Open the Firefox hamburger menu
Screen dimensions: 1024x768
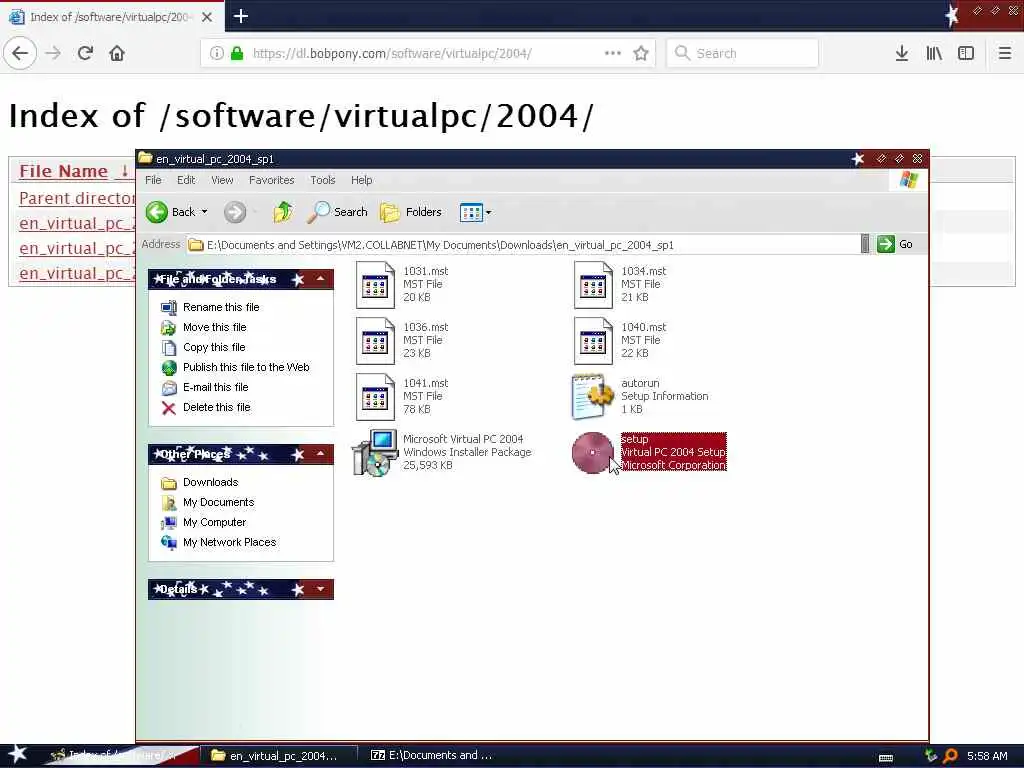click(1005, 53)
